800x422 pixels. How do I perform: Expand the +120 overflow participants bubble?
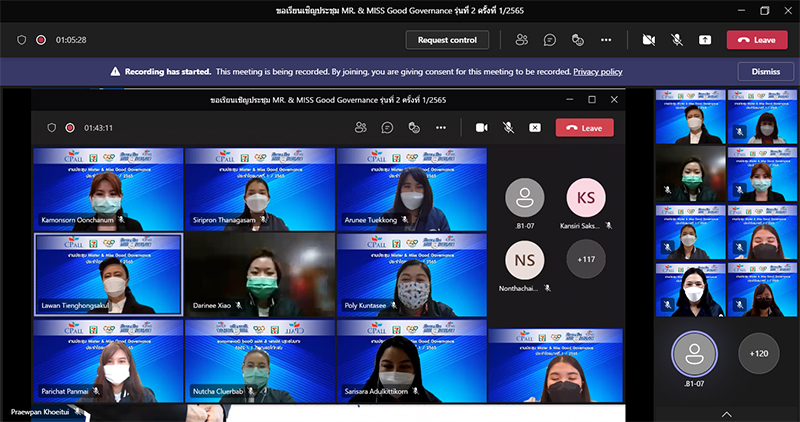coord(759,353)
